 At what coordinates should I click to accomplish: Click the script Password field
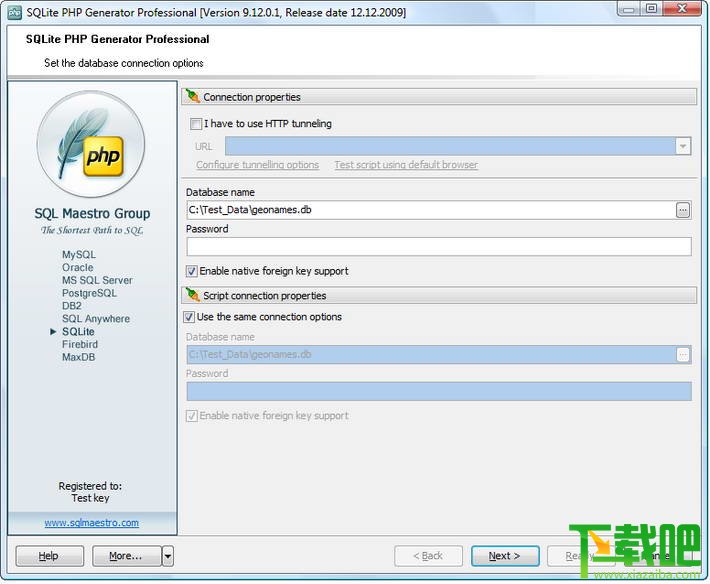[x=439, y=392]
